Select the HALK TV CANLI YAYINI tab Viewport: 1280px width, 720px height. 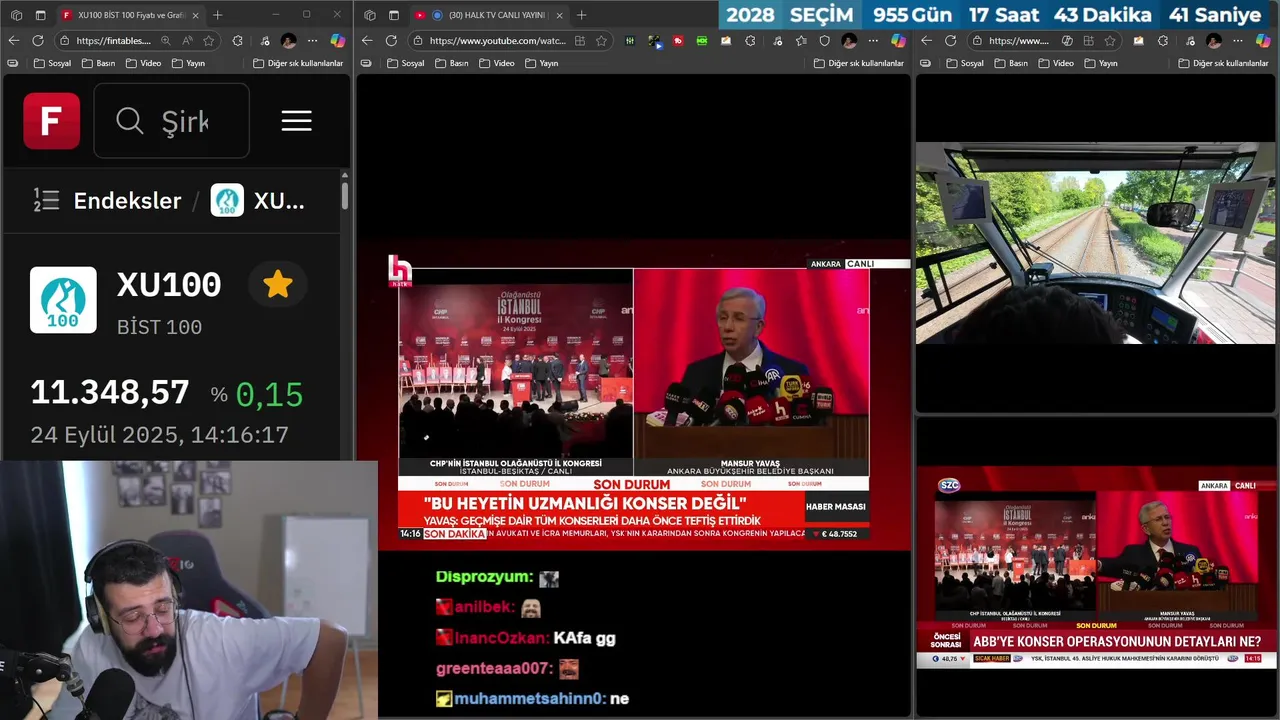pos(487,15)
